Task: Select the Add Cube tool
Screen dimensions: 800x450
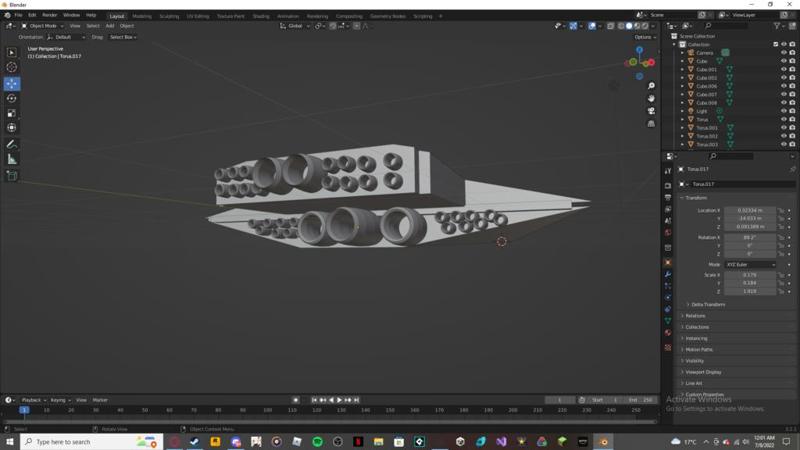Action: pos(12,176)
